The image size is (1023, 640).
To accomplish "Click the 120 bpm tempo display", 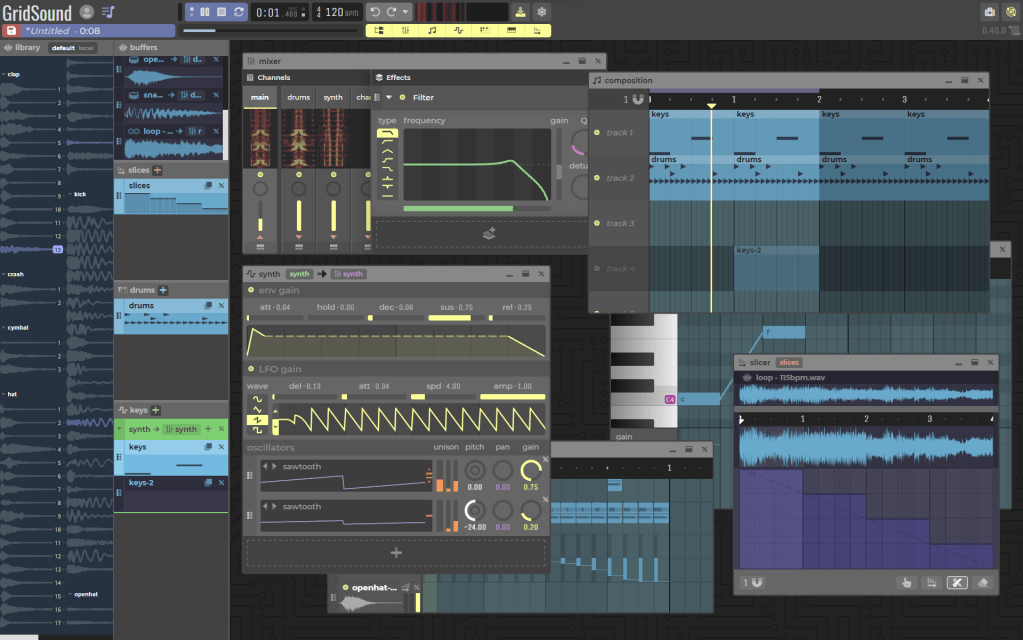I will click(336, 12).
